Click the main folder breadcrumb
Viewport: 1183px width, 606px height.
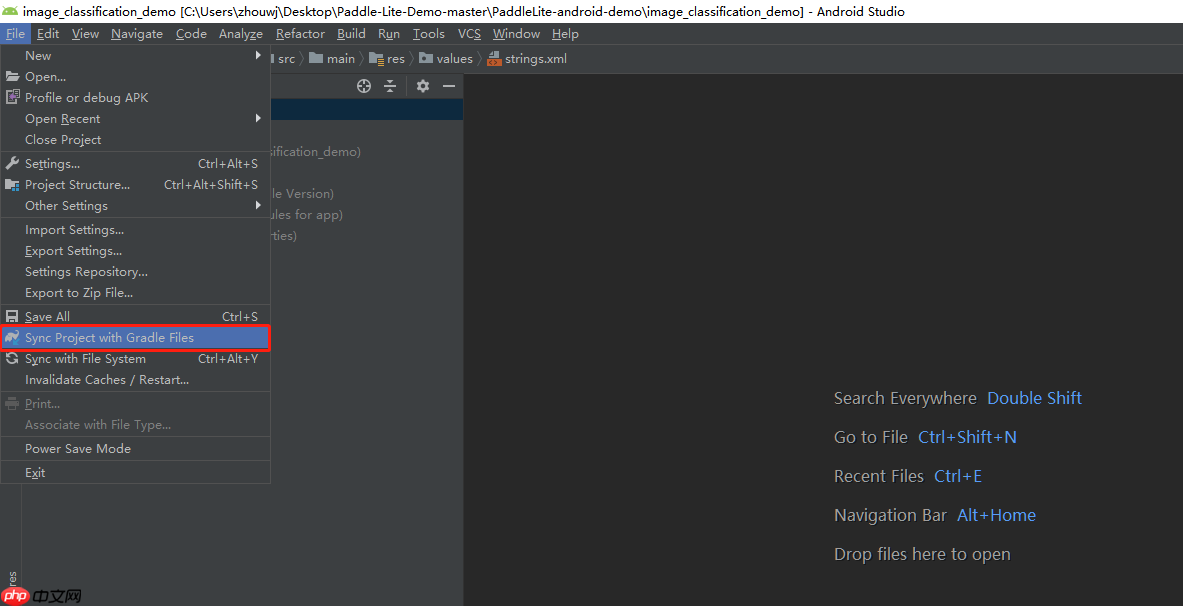(x=340, y=59)
